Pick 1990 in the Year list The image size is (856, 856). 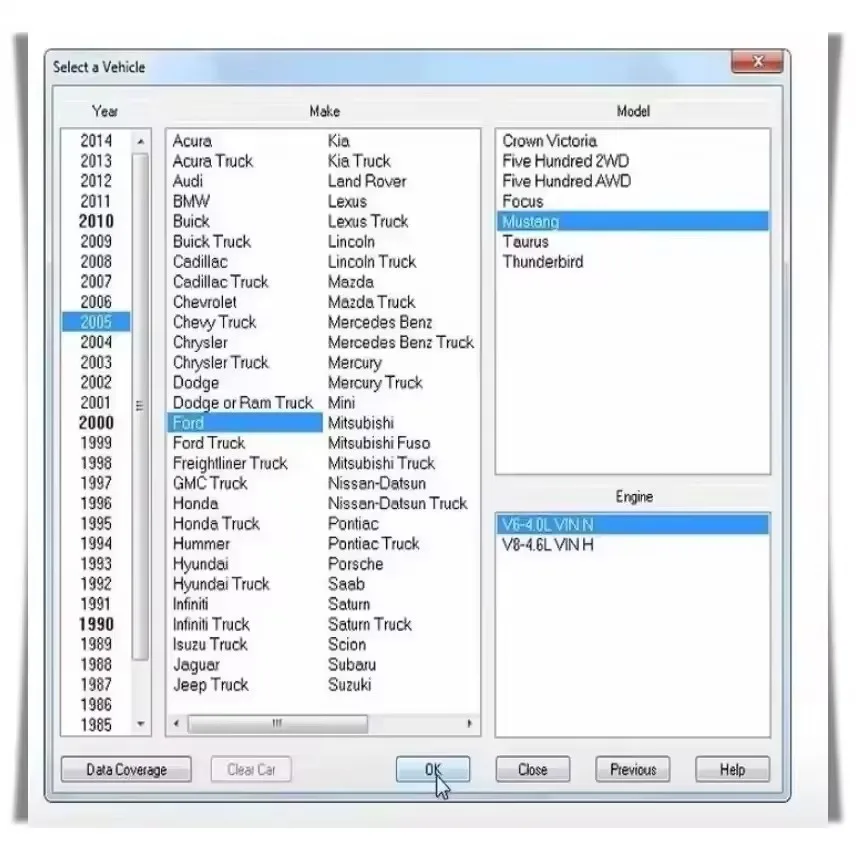pos(95,624)
